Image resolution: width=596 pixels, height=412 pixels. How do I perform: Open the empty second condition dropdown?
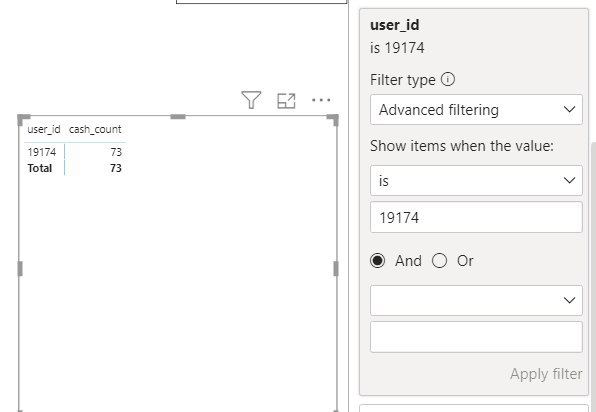coord(476,300)
